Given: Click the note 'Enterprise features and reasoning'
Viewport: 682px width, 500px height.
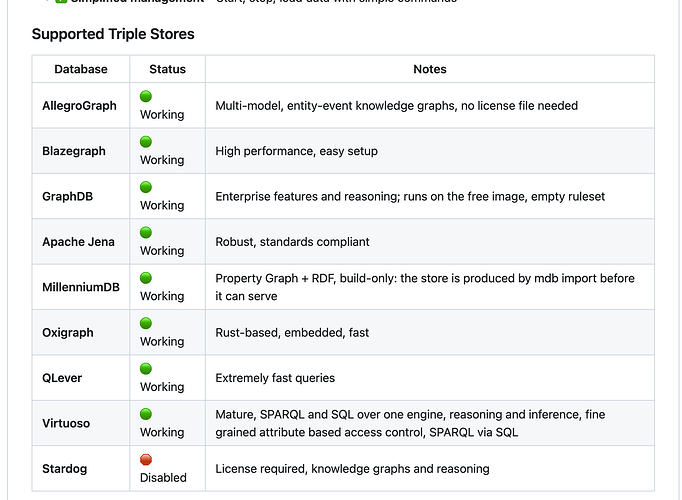Looking at the screenshot, I should click(308, 197).
